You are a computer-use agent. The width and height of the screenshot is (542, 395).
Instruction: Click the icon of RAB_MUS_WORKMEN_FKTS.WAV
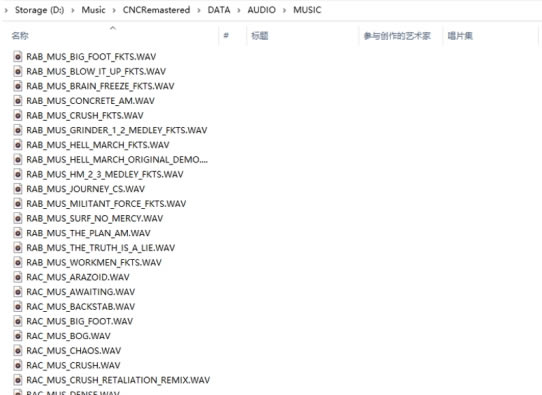pyautogui.click(x=18, y=262)
